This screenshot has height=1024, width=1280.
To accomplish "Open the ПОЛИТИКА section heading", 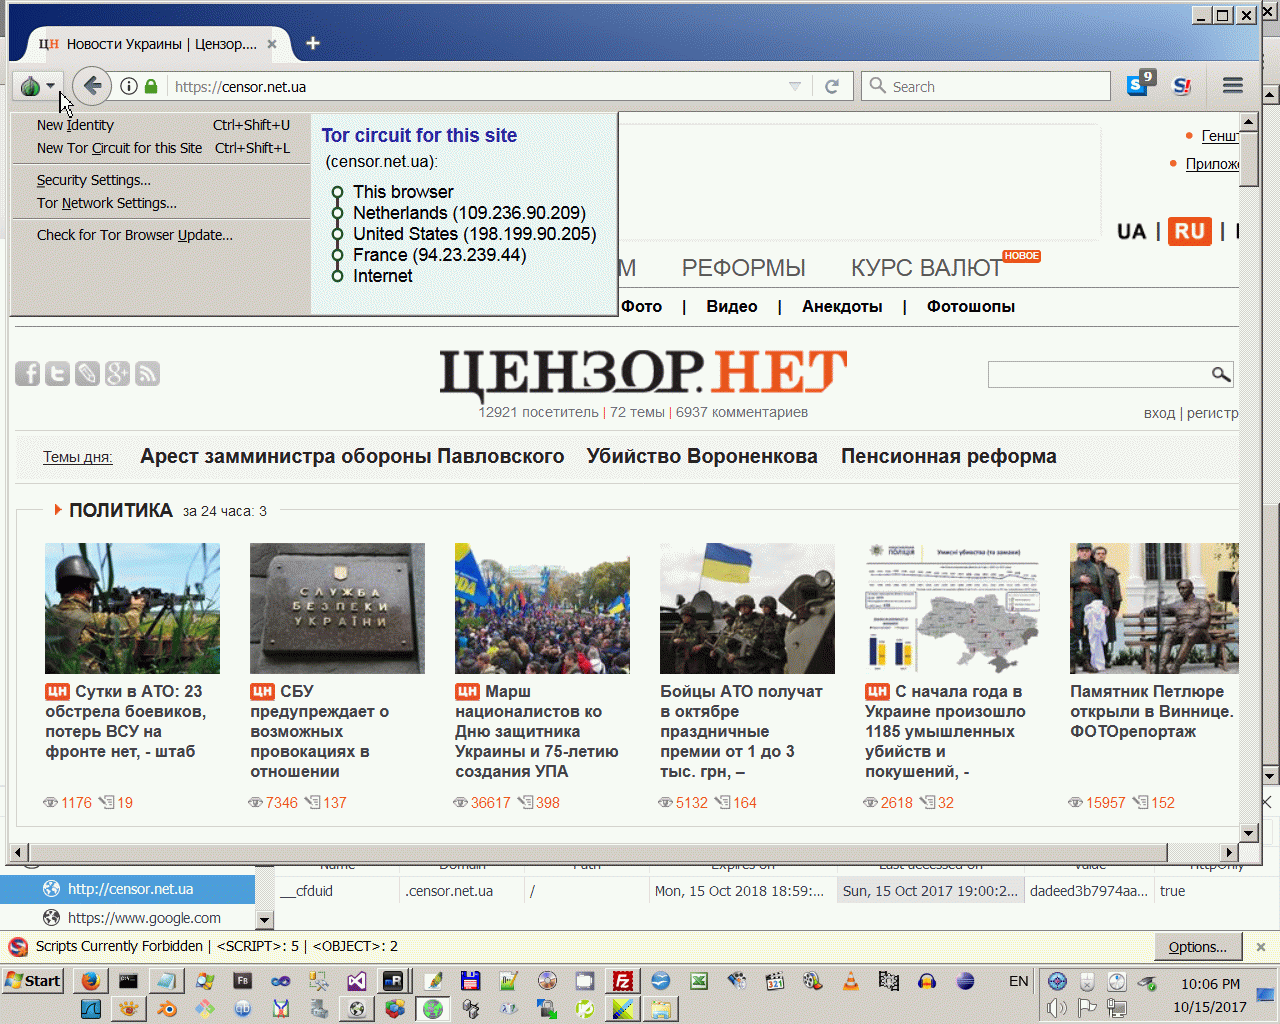I will 121,510.
